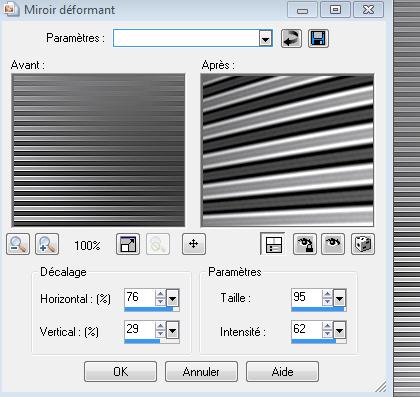420x397 pixels.
Task: Confirm the effect with the OK button
Action: [x=120, y=371]
